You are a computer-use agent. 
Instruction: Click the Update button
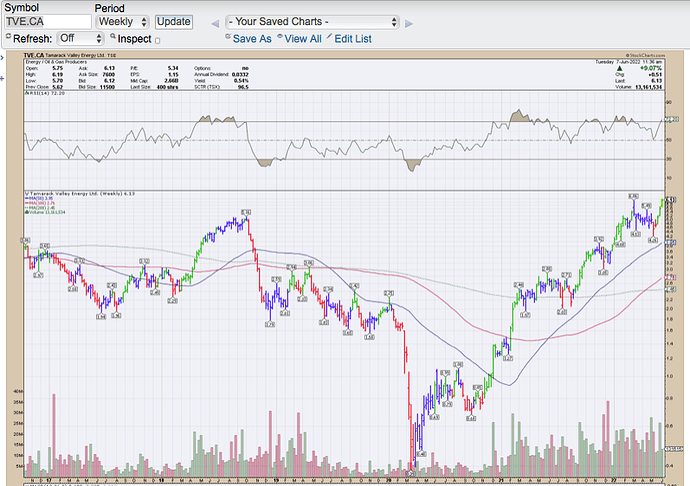(174, 22)
